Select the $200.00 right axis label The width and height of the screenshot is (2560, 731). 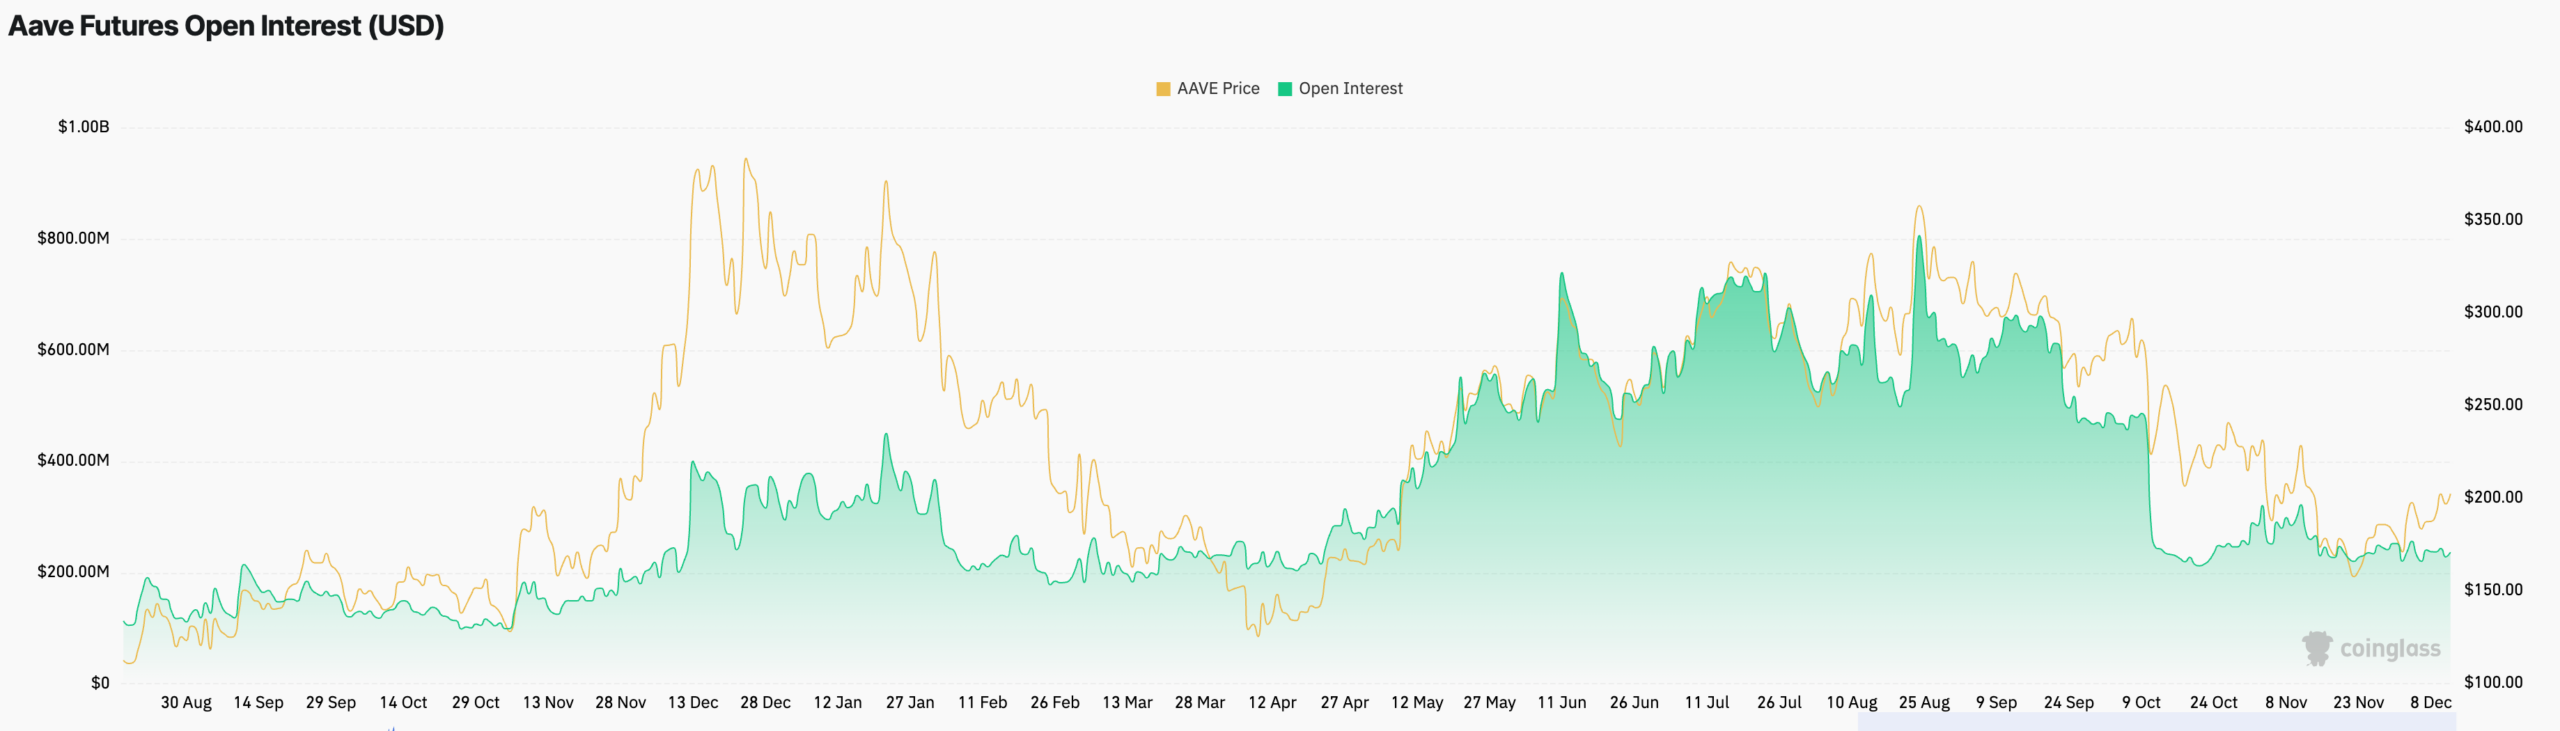[2493, 497]
